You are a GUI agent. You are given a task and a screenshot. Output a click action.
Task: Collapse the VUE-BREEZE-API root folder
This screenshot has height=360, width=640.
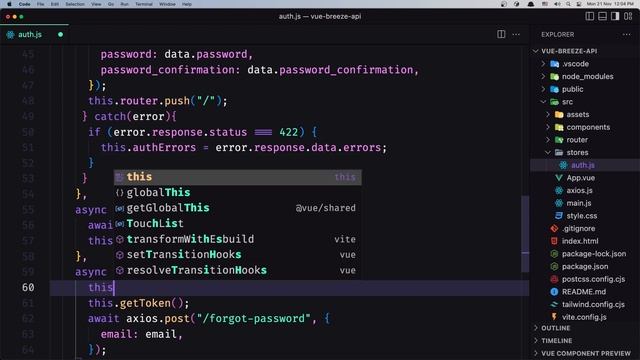pyautogui.click(x=536, y=51)
